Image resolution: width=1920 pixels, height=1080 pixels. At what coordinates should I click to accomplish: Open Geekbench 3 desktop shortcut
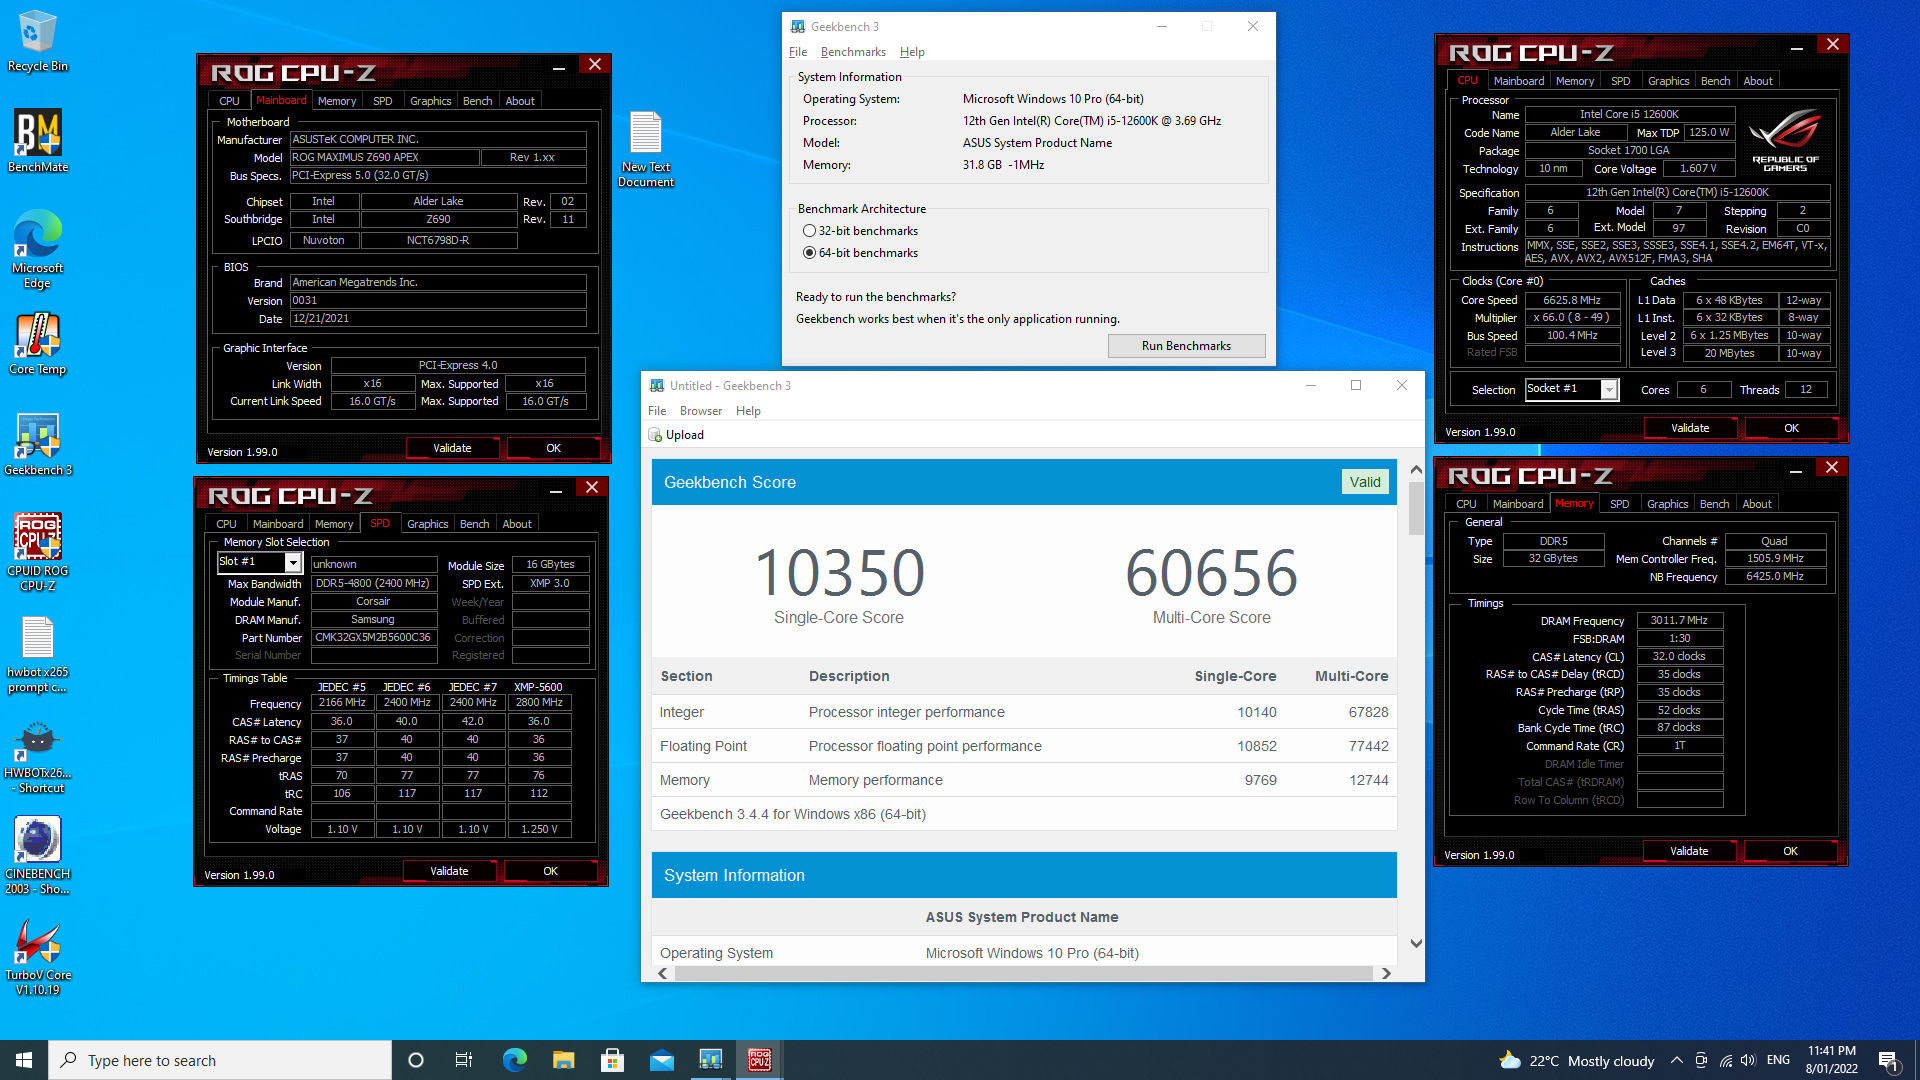tap(38, 445)
